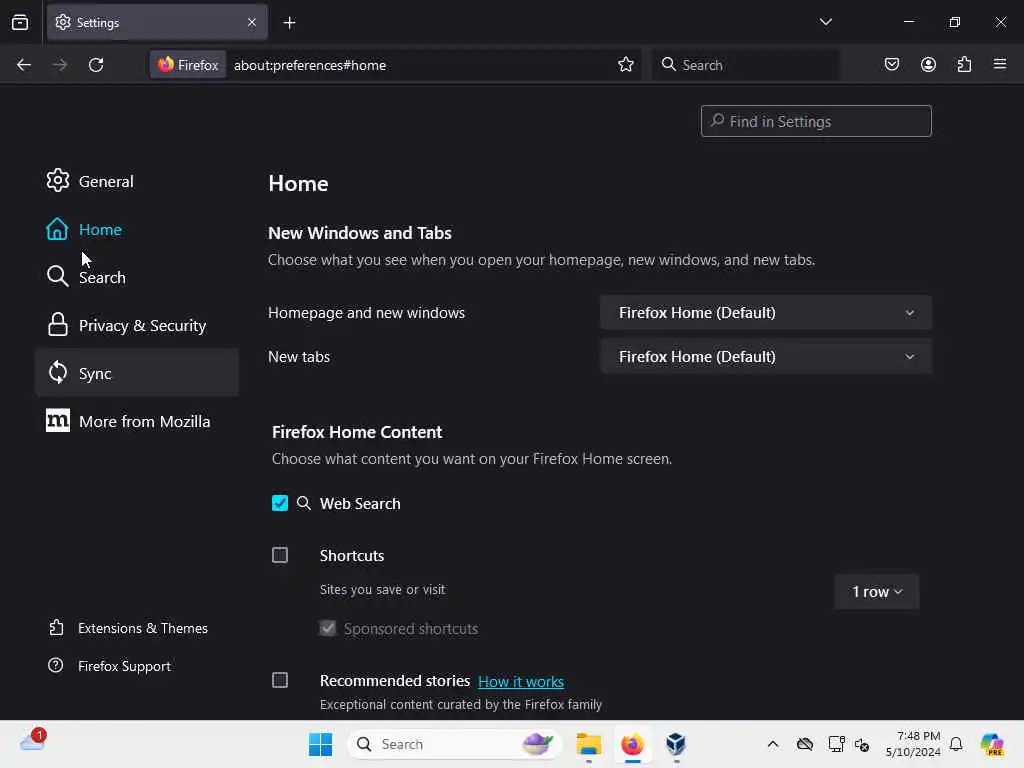Click the muted volume tray icon
Image resolution: width=1024 pixels, height=768 pixels.
coord(862,744)
